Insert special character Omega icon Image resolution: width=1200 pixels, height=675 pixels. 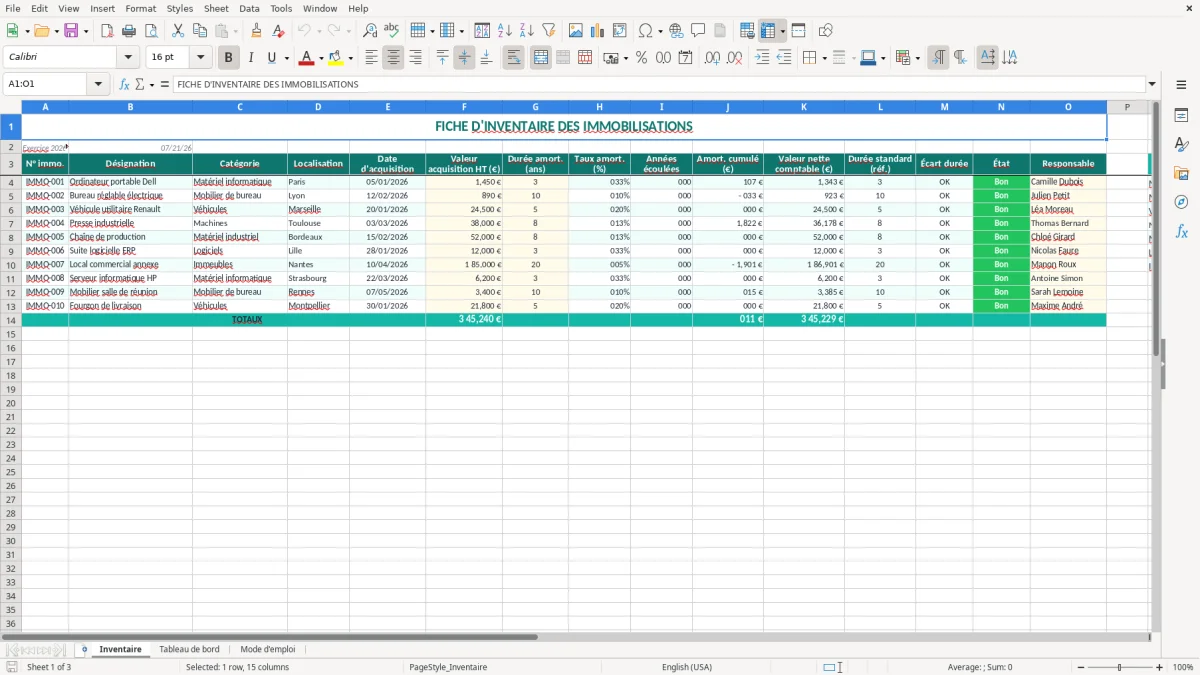click(x=645, y=31)
